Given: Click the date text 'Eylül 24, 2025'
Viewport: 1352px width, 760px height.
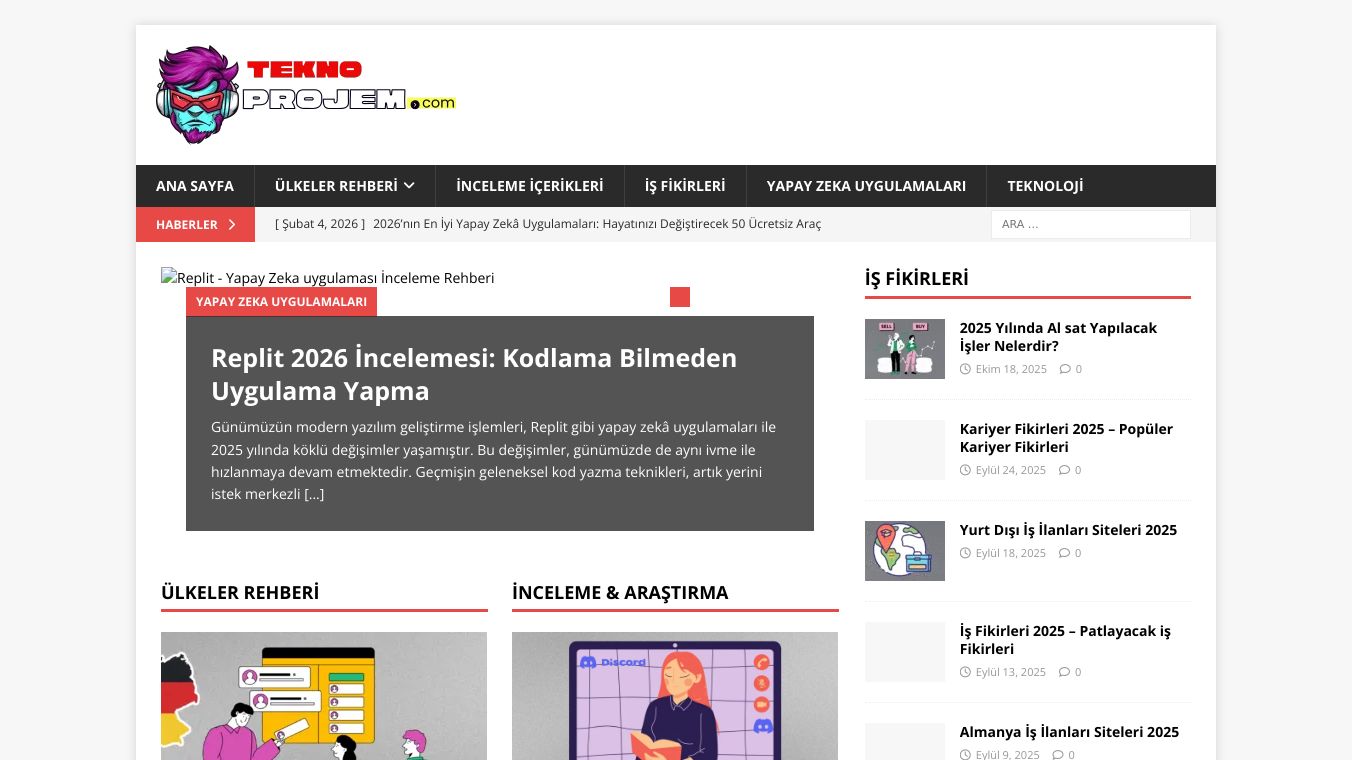Looking at the screenshot, I should coord(1011,470).
